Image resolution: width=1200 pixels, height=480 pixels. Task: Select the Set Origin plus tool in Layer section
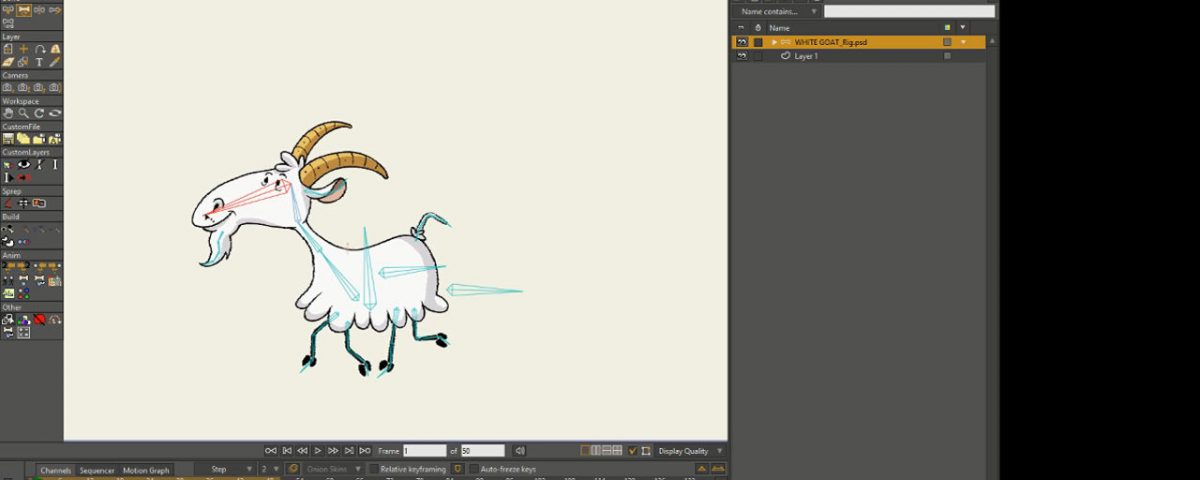tap(23, 48)
